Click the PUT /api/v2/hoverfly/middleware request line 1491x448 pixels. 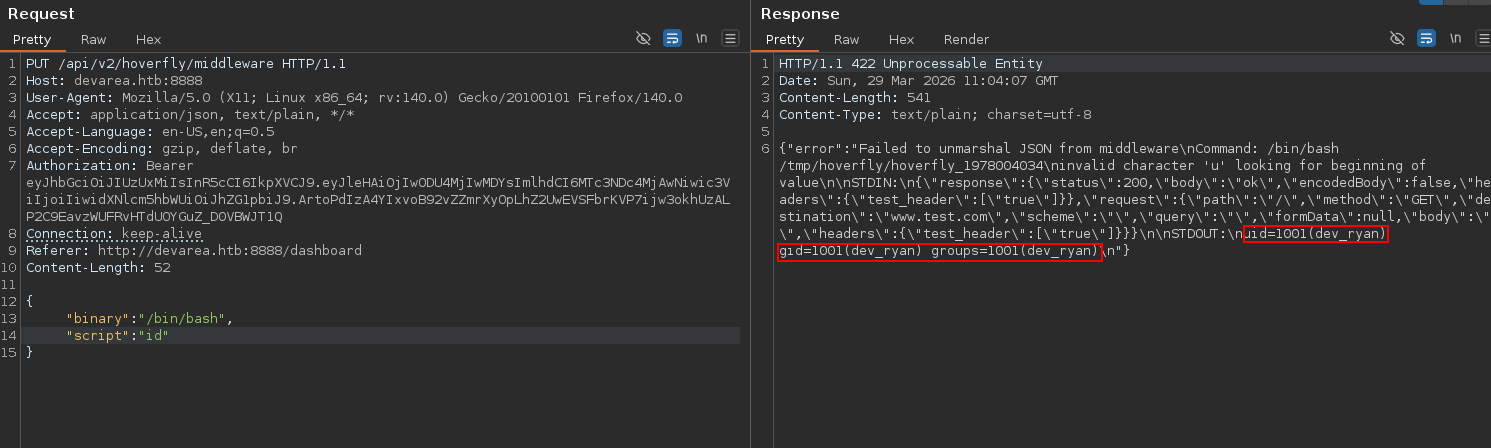click(186, 64)
